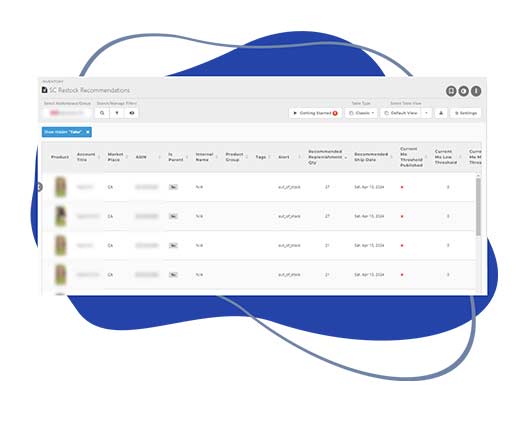The height and width of the screenshot is (429, 527).
Task: Toggle the eye visibility filter icon
Action: tap(132, 113)
